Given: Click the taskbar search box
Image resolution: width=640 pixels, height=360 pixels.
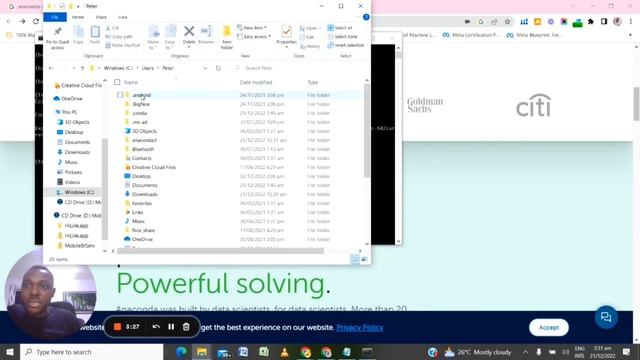Looking at the screenshot, I should click(x=91, y=352).
